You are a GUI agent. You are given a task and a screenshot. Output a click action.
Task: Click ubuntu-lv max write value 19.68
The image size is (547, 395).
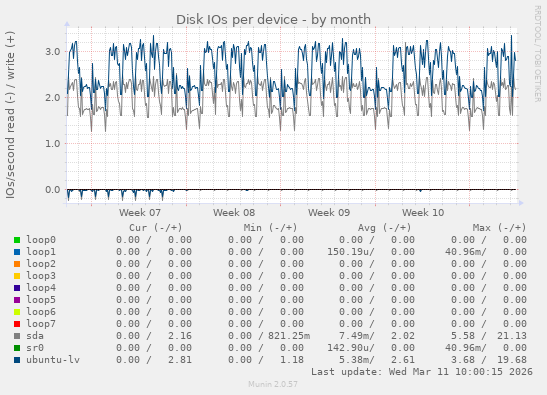click(512, 359)
